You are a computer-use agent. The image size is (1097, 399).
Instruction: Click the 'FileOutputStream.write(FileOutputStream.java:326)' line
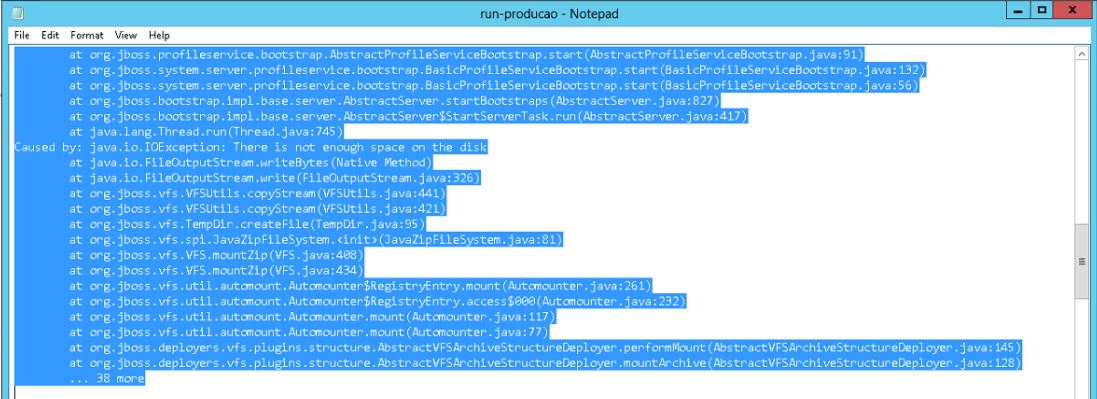coord(274,178)
